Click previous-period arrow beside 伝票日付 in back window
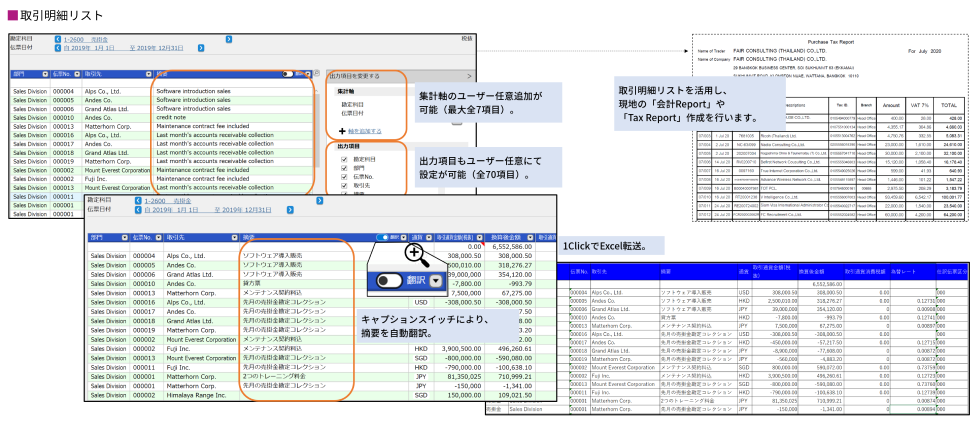 (x=58, y=48)
